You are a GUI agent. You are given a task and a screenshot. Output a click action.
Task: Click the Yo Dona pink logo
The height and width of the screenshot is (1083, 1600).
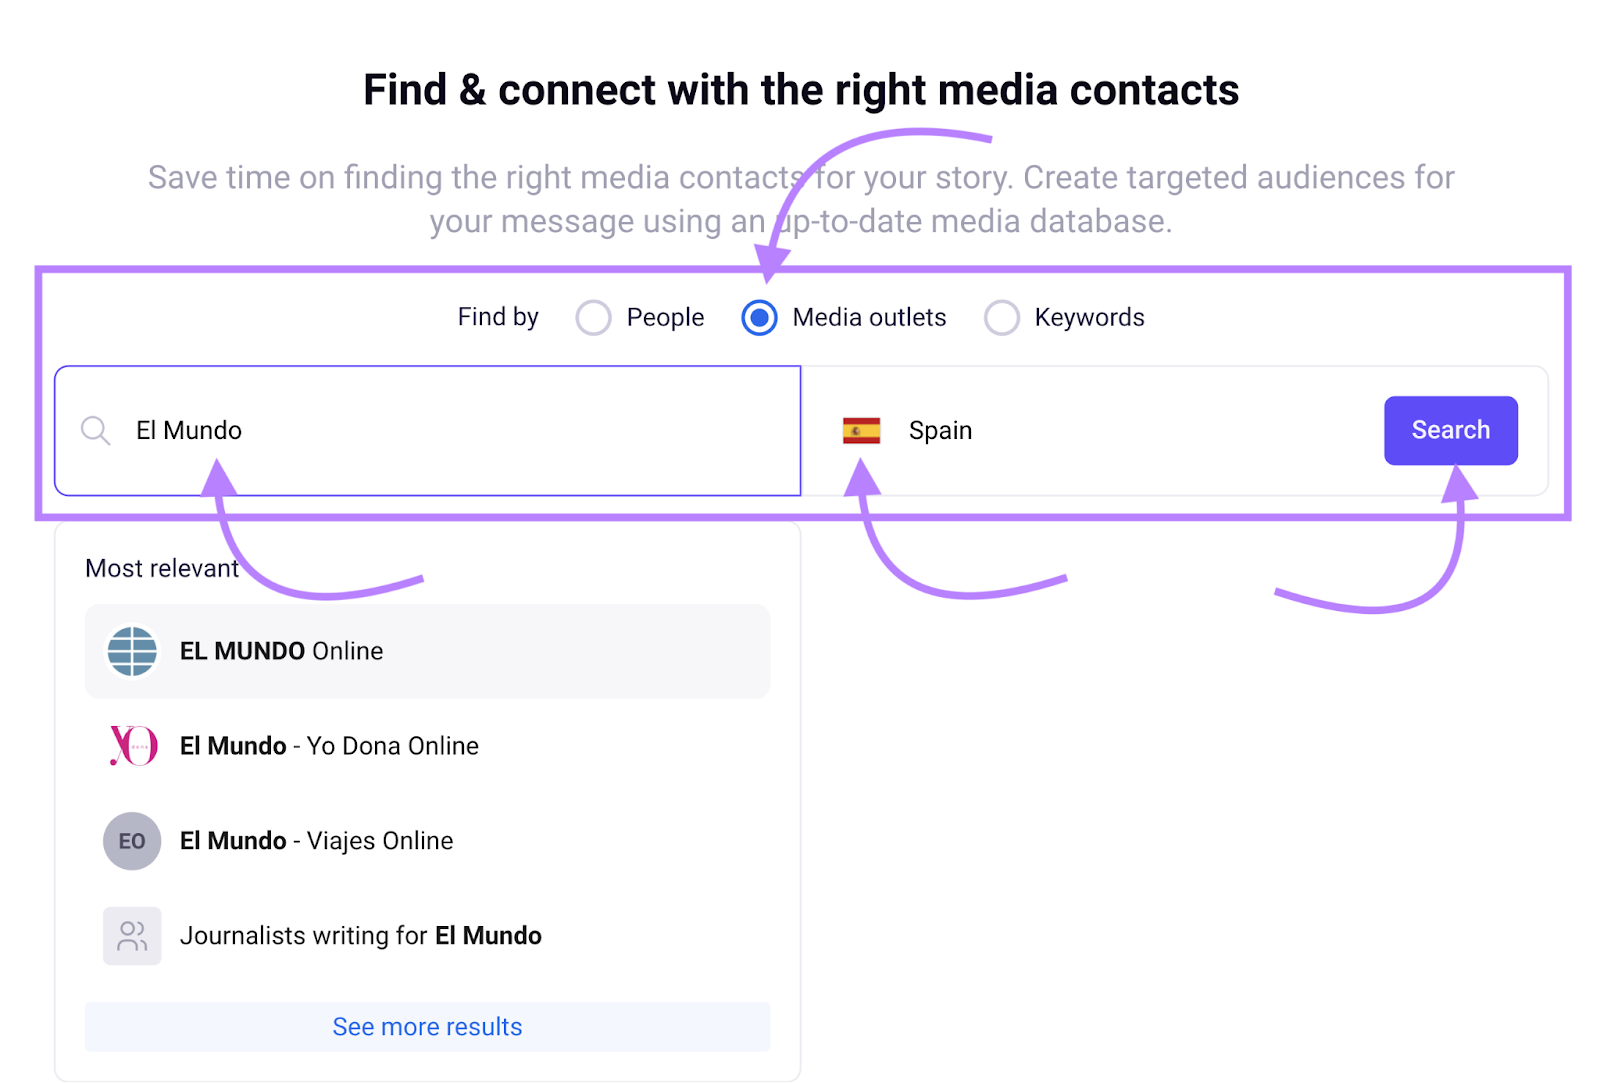tap(132, 746)
